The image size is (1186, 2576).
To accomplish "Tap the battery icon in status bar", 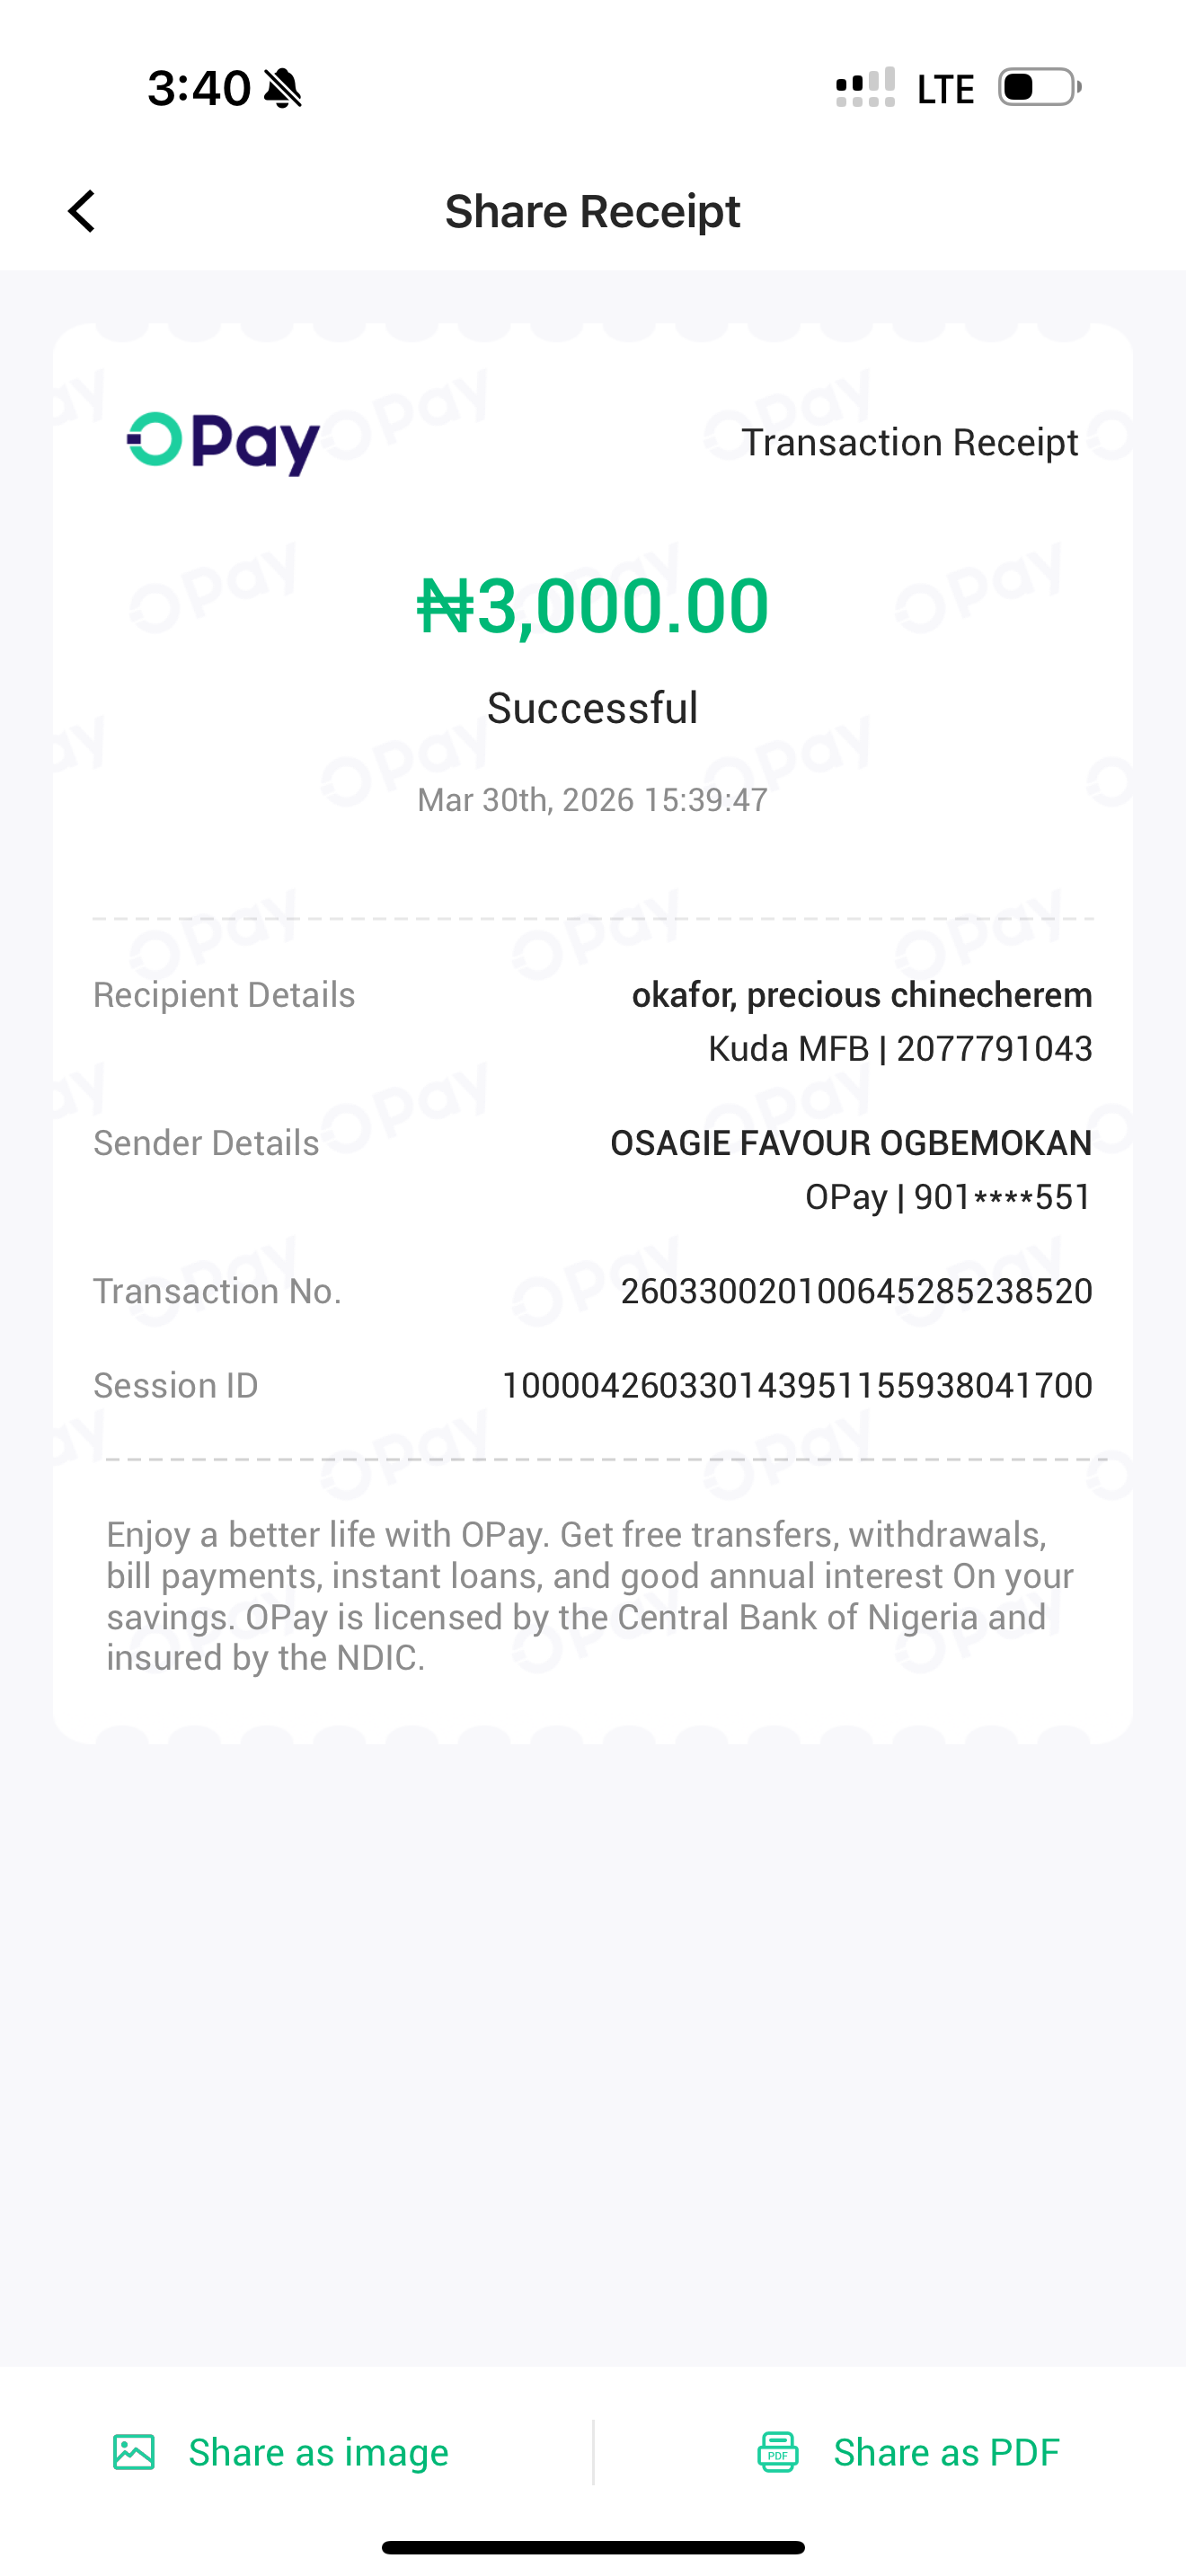I will click(x=1039, y=87).
